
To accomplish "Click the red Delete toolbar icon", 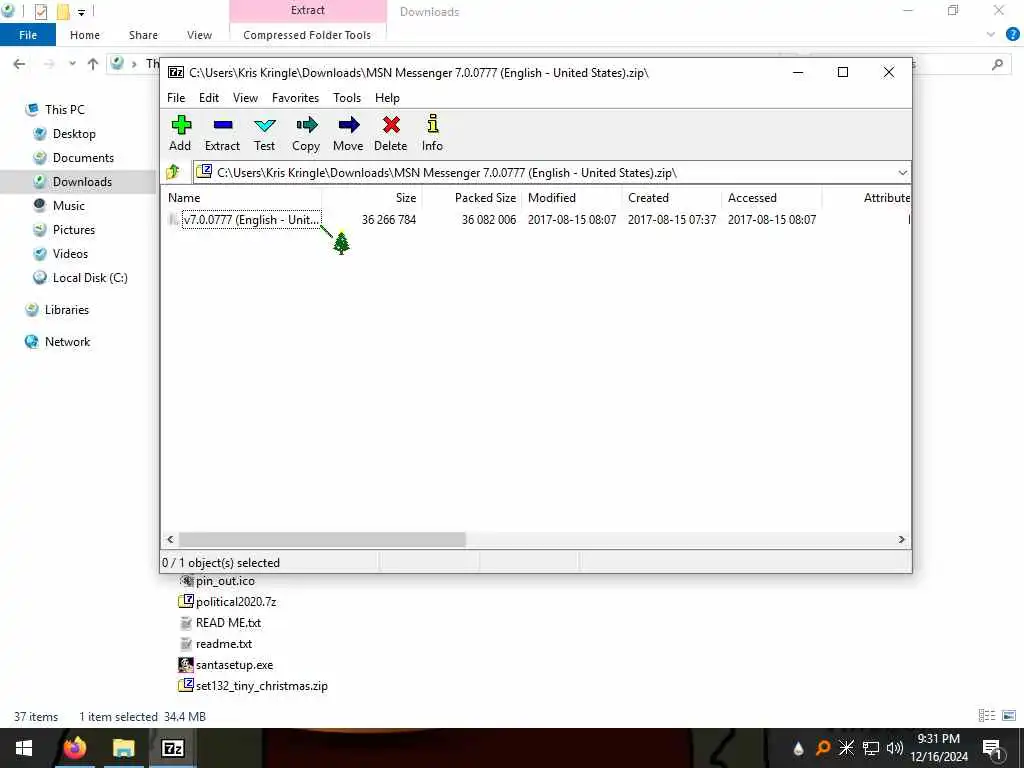I will tap(391, 134).
